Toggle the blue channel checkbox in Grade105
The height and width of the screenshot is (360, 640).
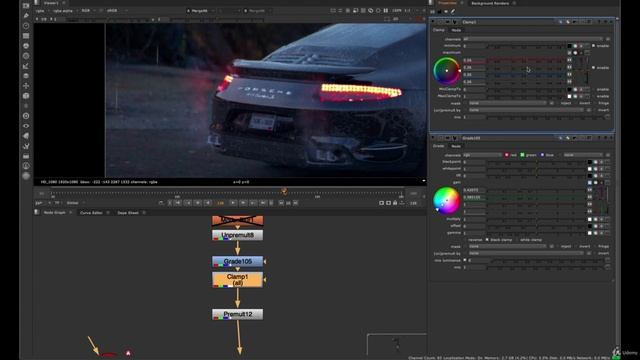tap(542, 155)
